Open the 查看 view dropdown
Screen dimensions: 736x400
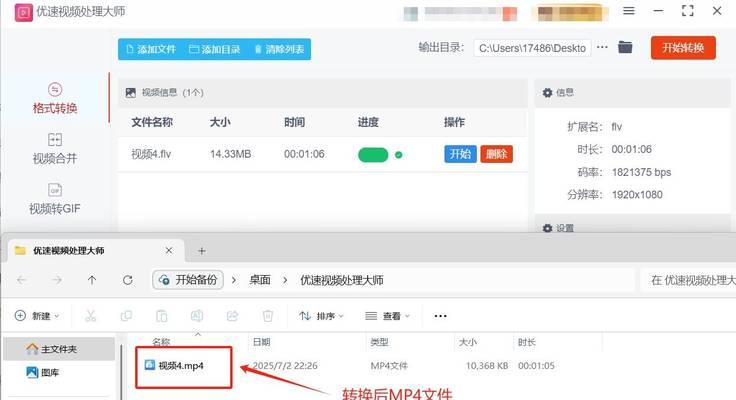(388, 316)
